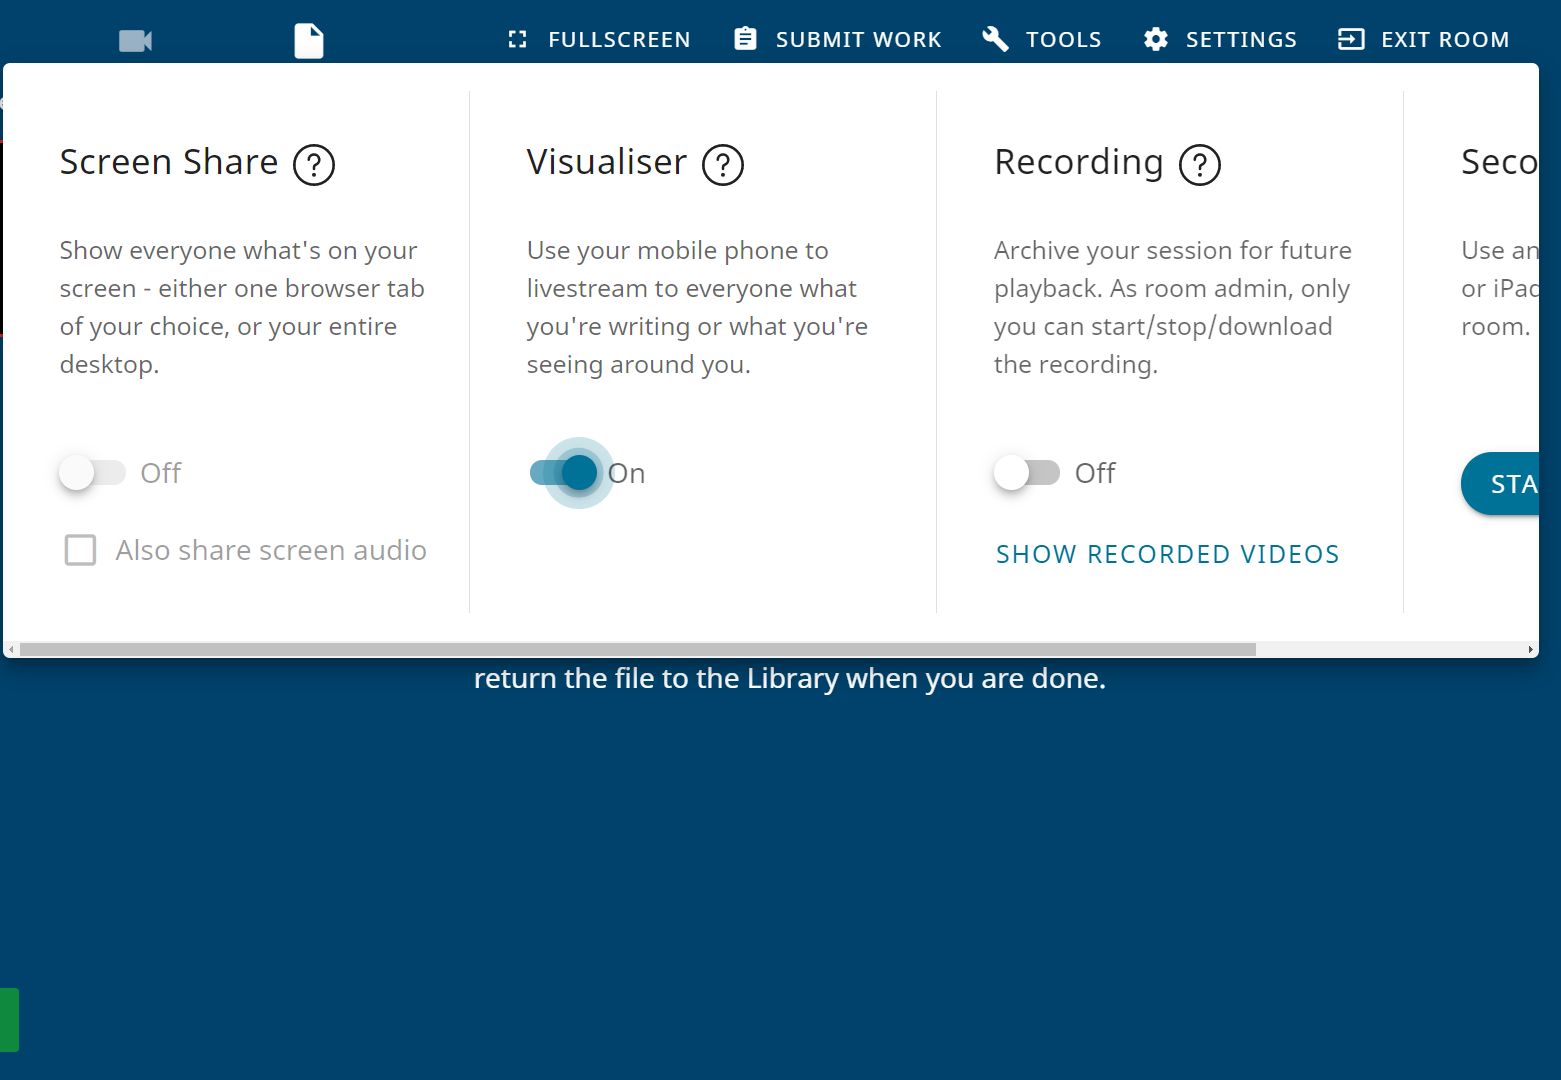Show recorded videos link
This screenshot has width=1561, height=1080.
1167,554
